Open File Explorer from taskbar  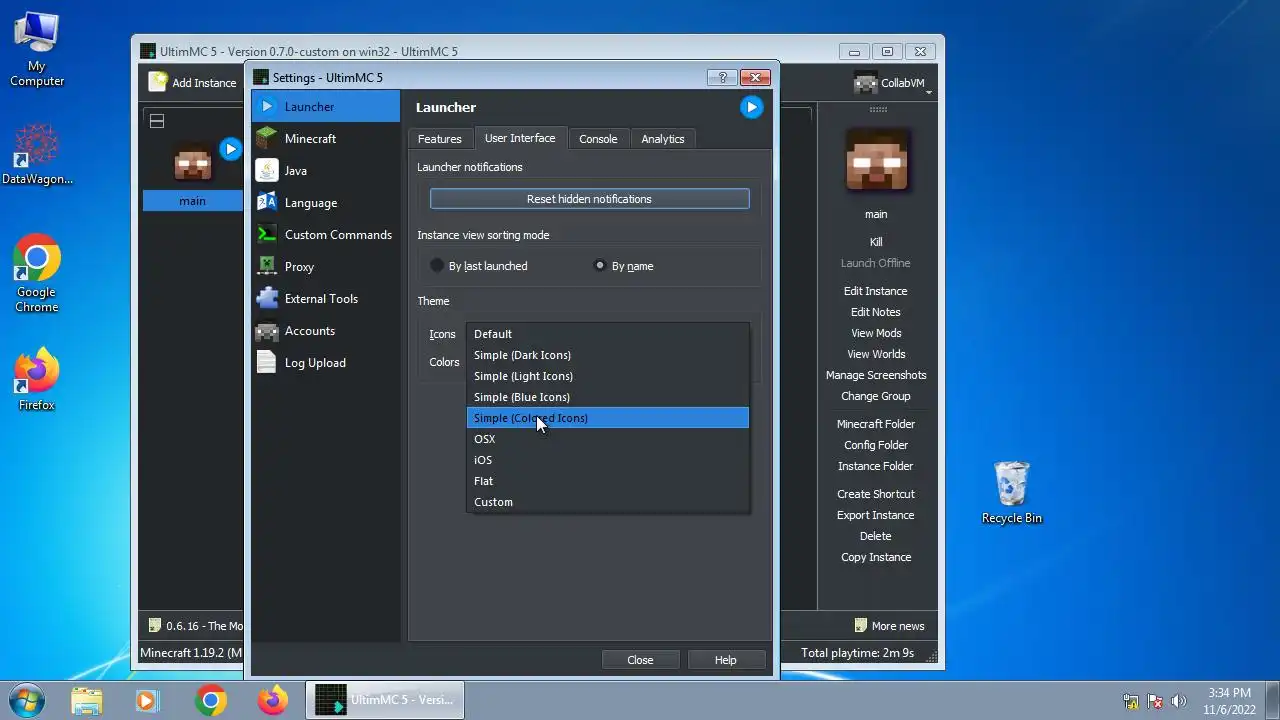pyautogui.click(x=87, y=700)
